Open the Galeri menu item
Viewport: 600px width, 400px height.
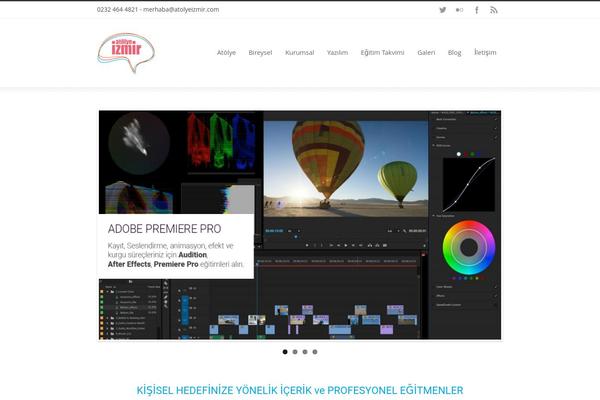pyautogui.click(x=426, y=52)
